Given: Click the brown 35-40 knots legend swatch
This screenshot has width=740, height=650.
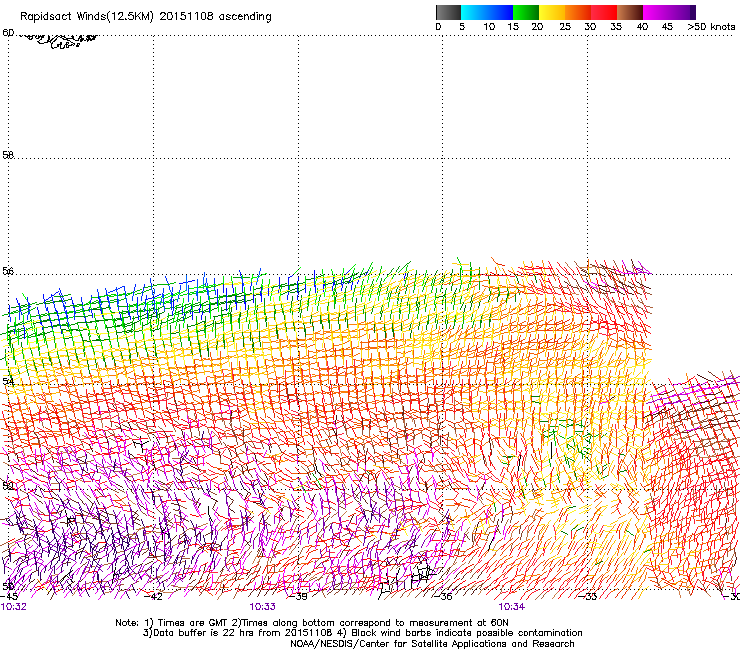Looking at the screenshot, I should tap(630, 12).
